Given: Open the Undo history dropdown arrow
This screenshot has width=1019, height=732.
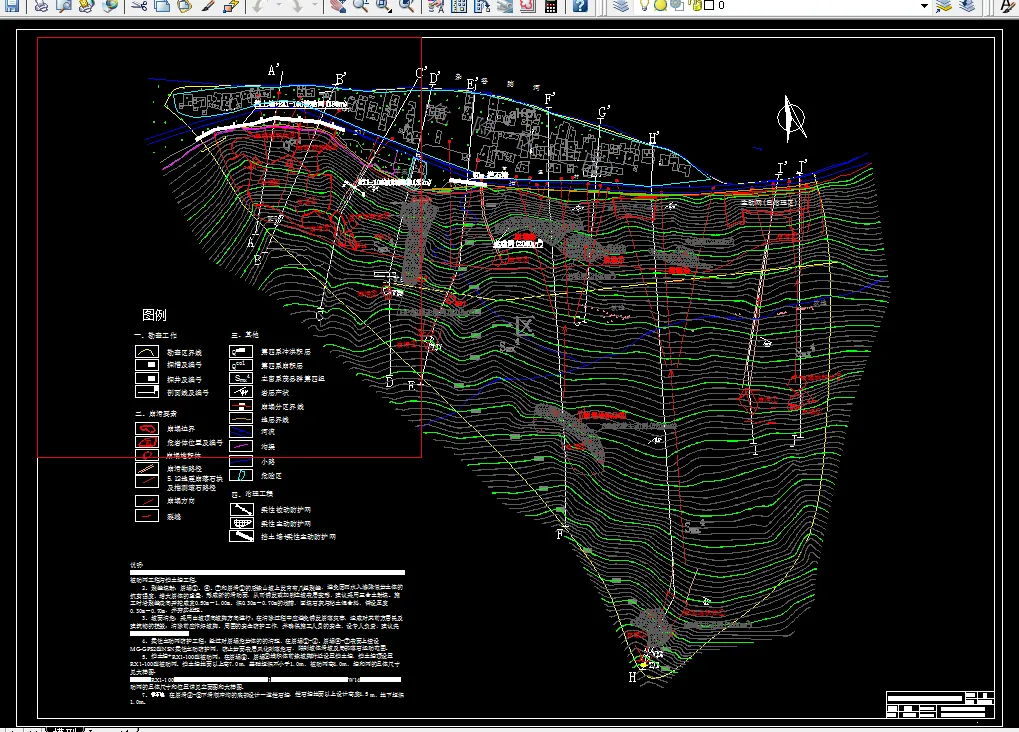Looking at the screenshot, I should [x=278, y=6].
